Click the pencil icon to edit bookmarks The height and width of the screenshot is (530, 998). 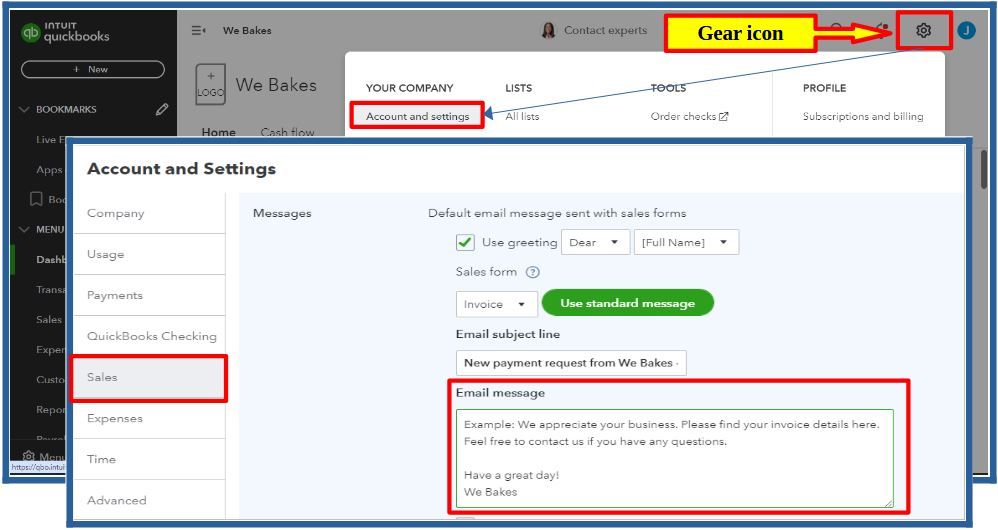[x=162, y=109]
